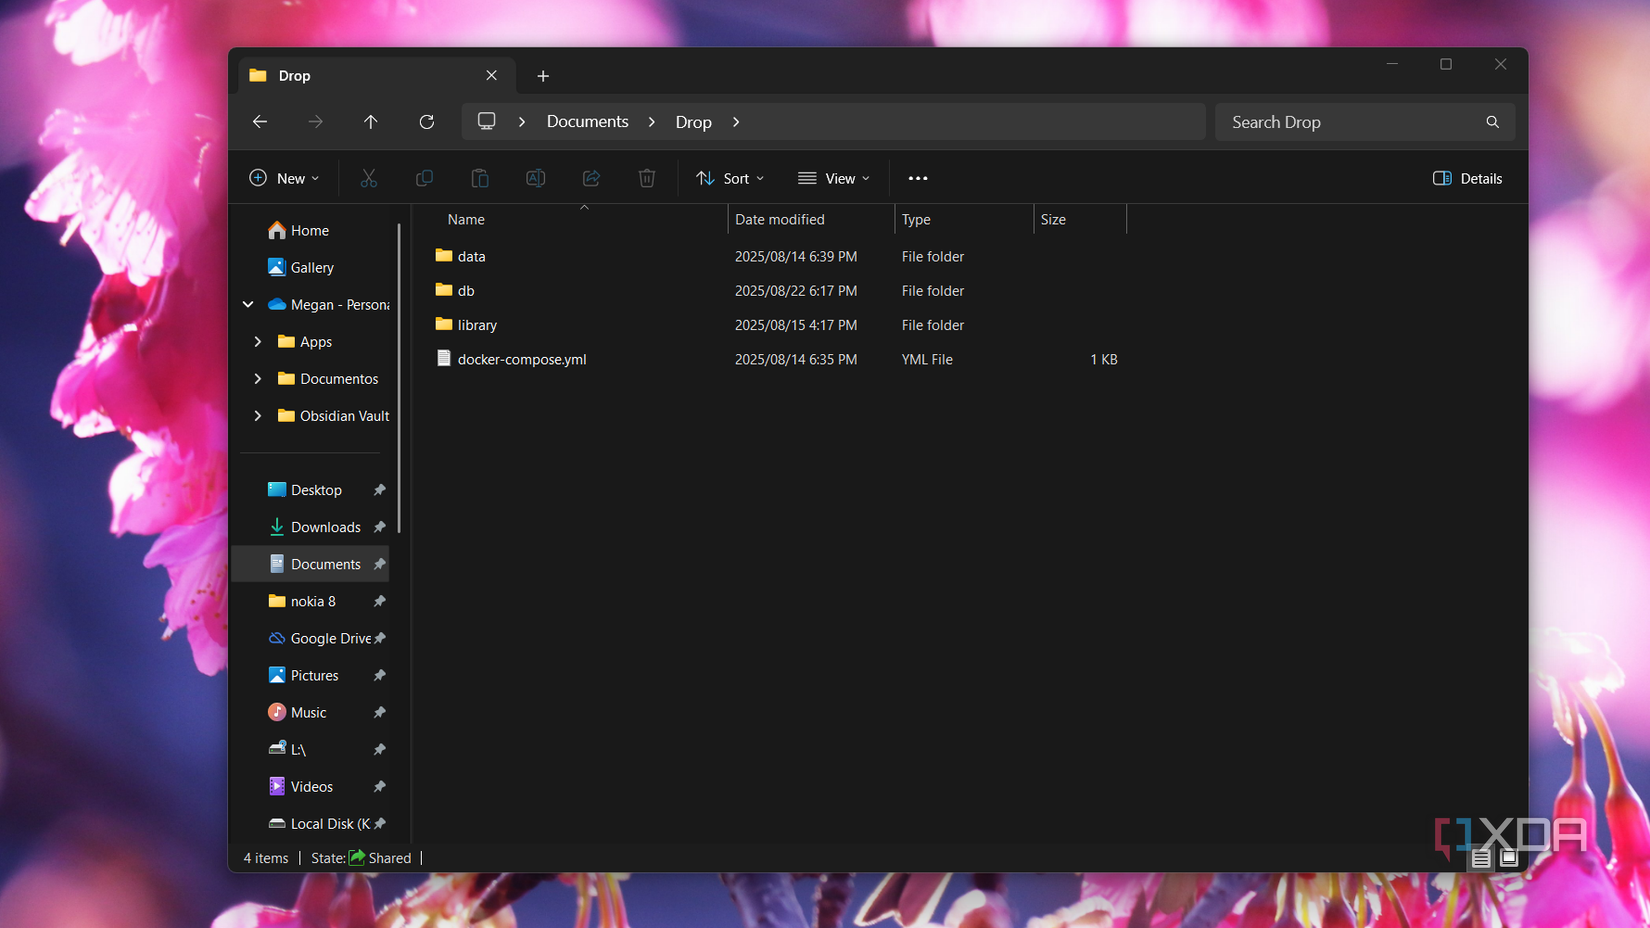This screenshot has height=928, width=1650.
Task: Unpin Downloads from Quick access
Action: (x=379, y=527)
